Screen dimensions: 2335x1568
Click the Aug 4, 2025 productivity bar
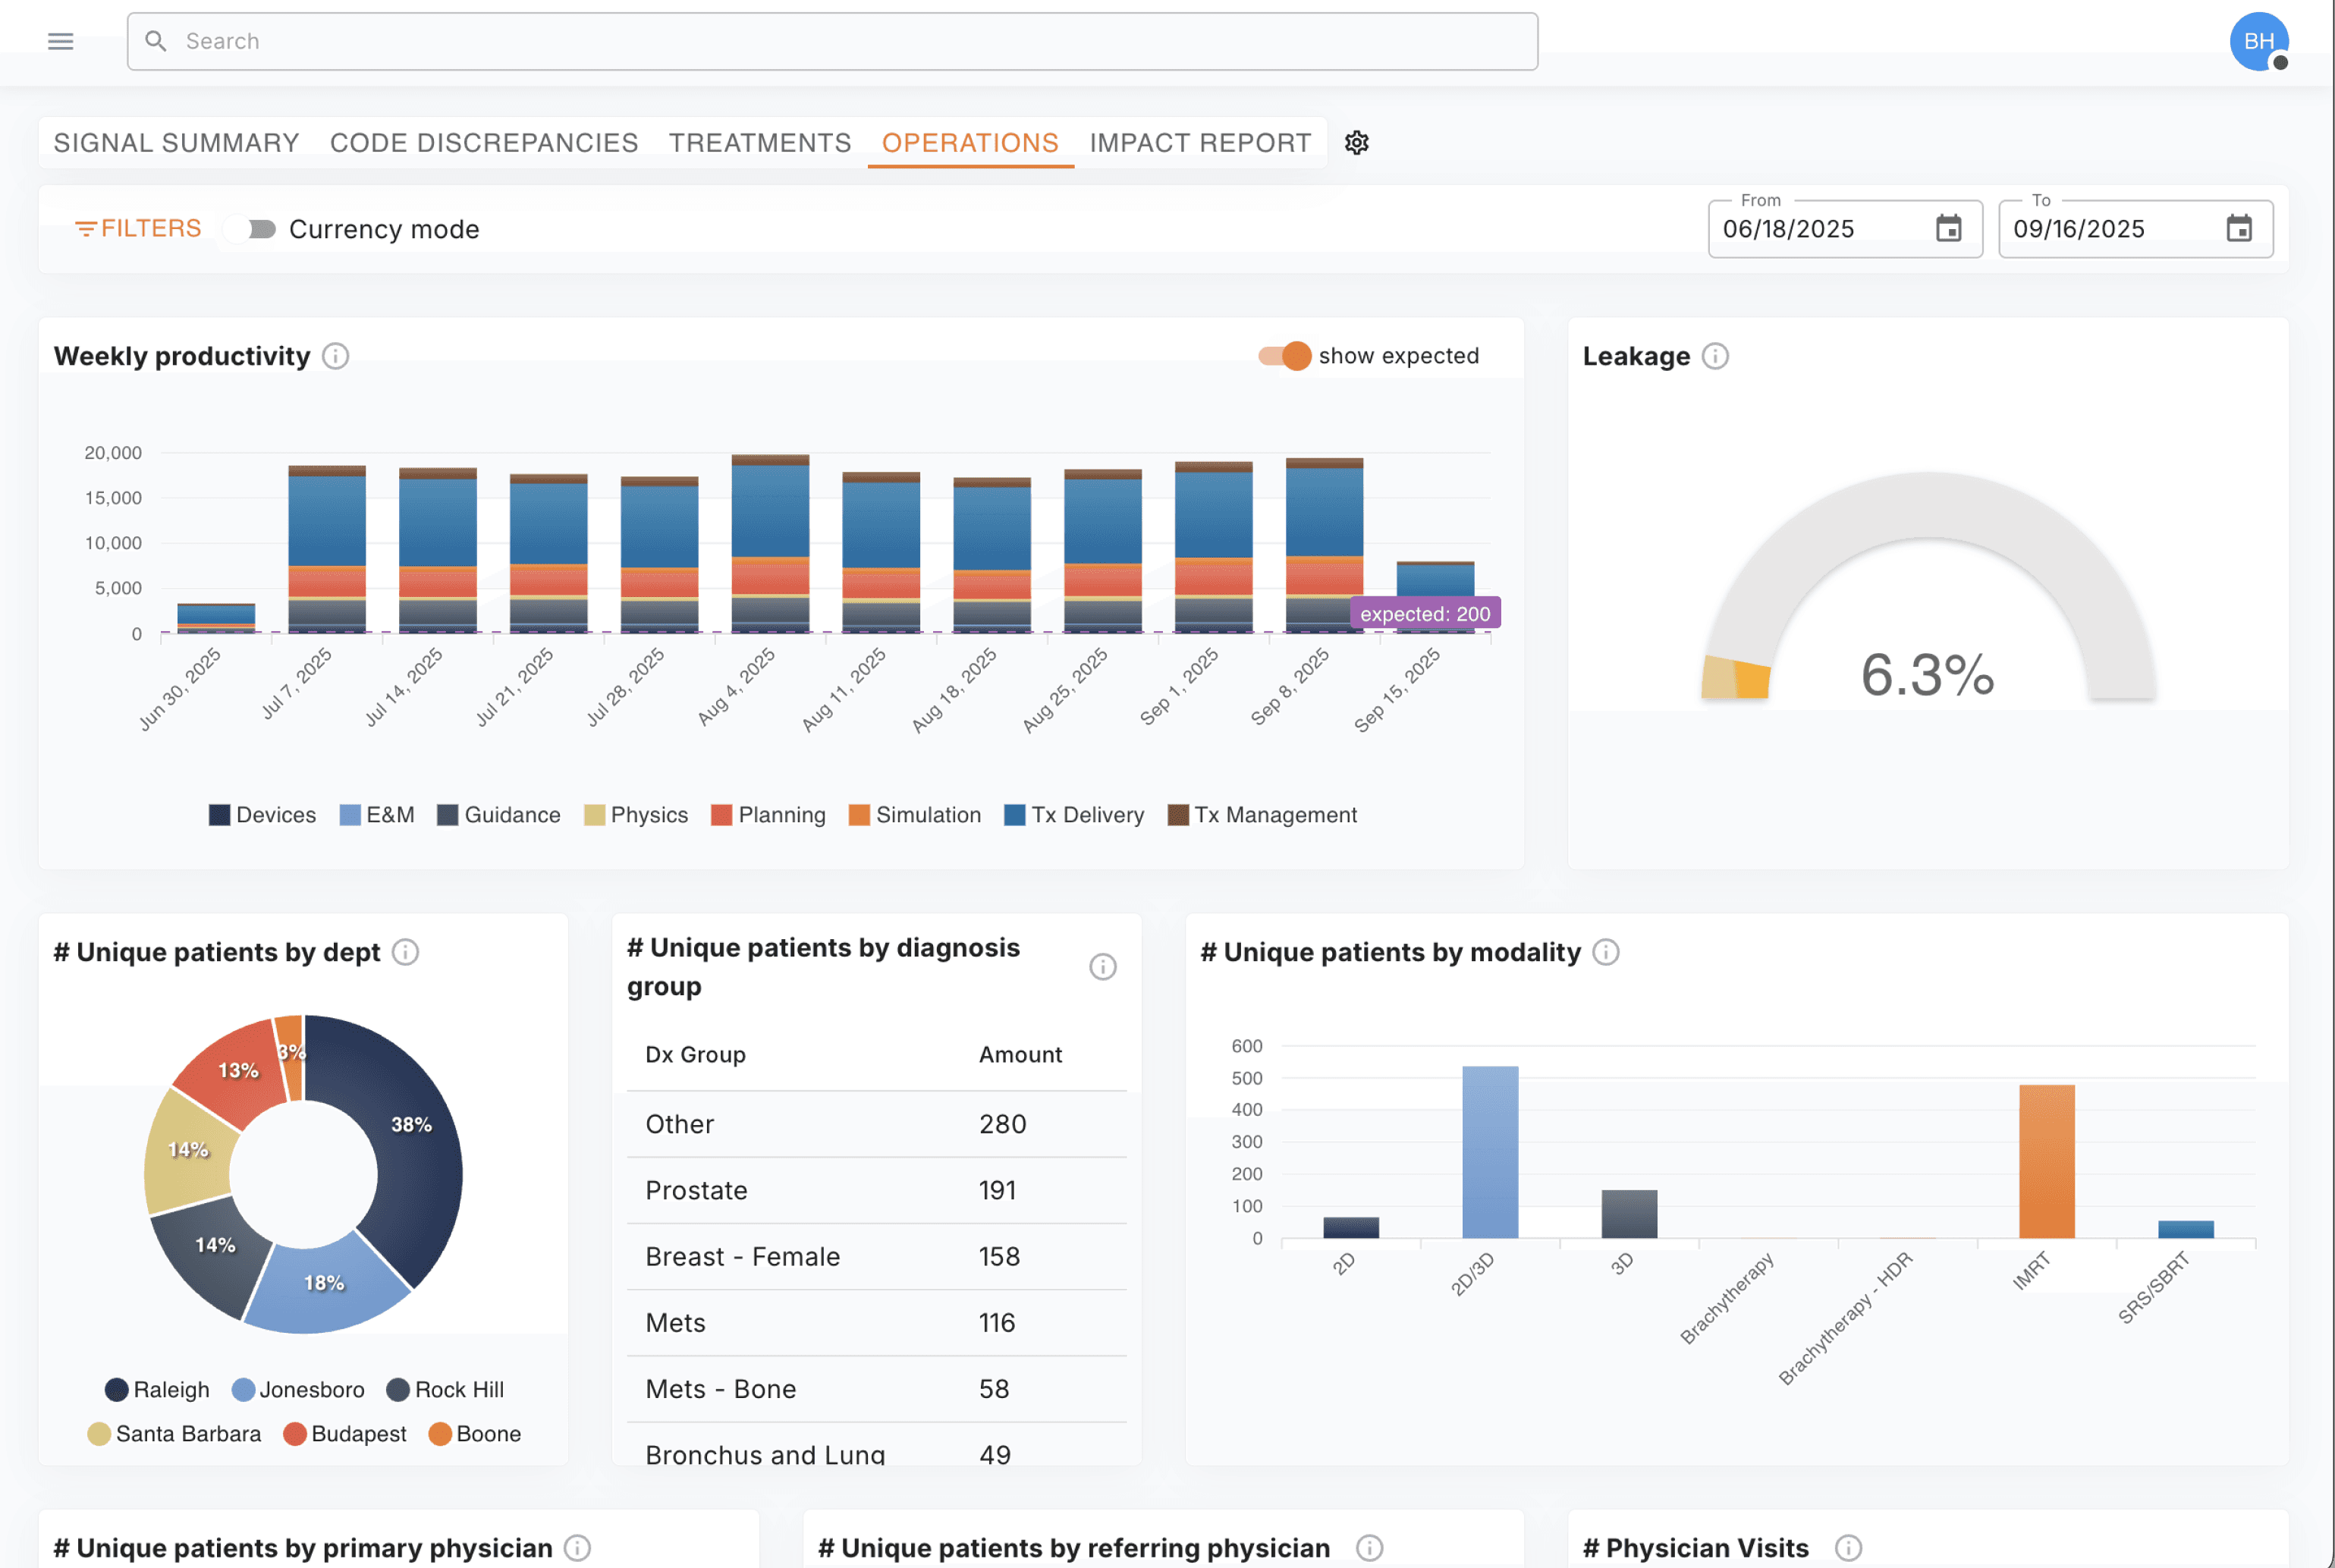tap(770, 544)
